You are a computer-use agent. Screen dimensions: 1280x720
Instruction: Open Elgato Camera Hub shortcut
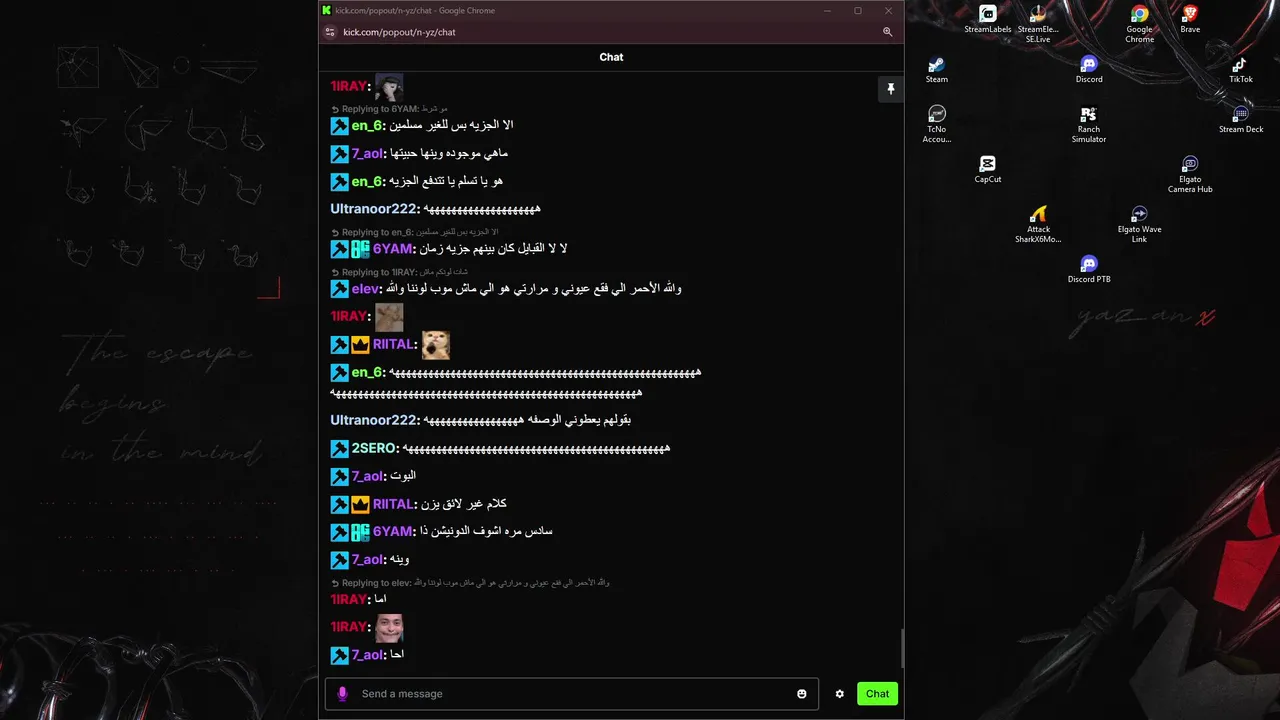1190,175
